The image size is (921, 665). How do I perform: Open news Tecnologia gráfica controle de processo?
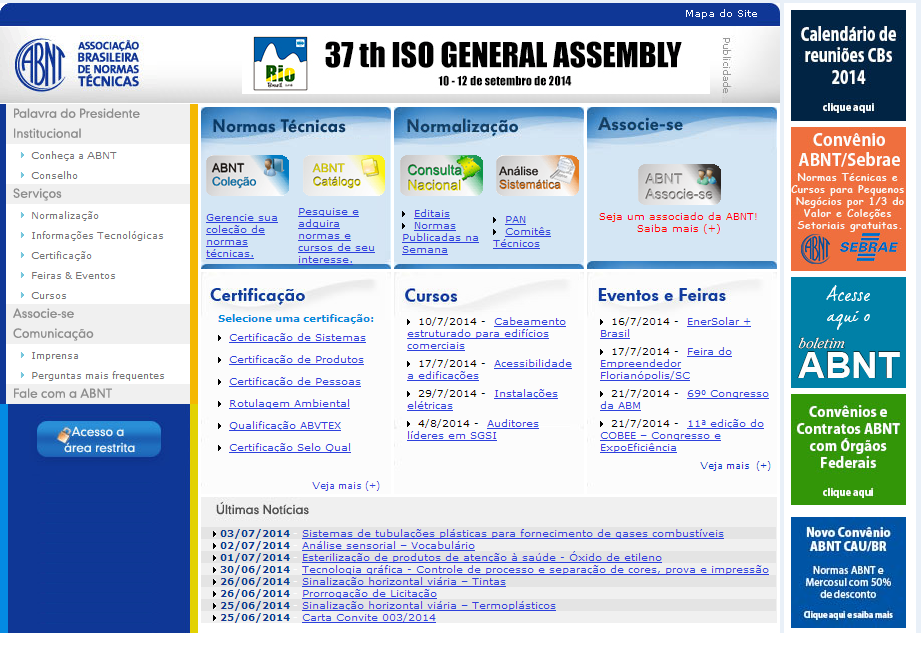[x=535, y=570]
